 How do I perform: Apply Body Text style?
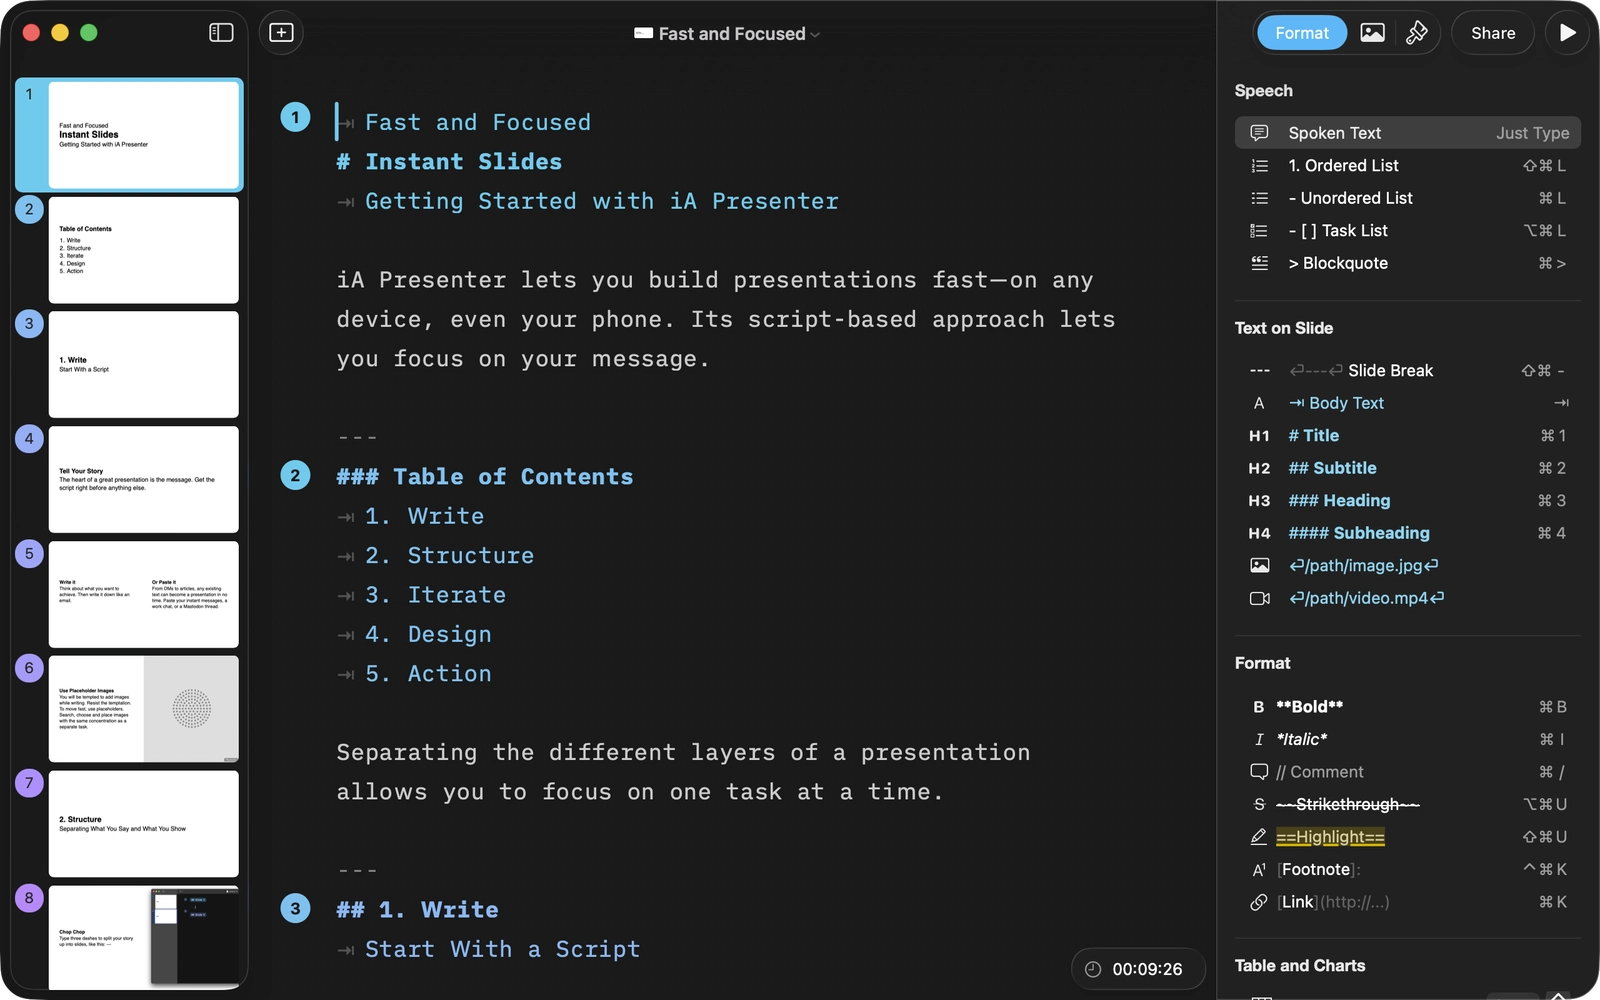(x=1408, y=403)
